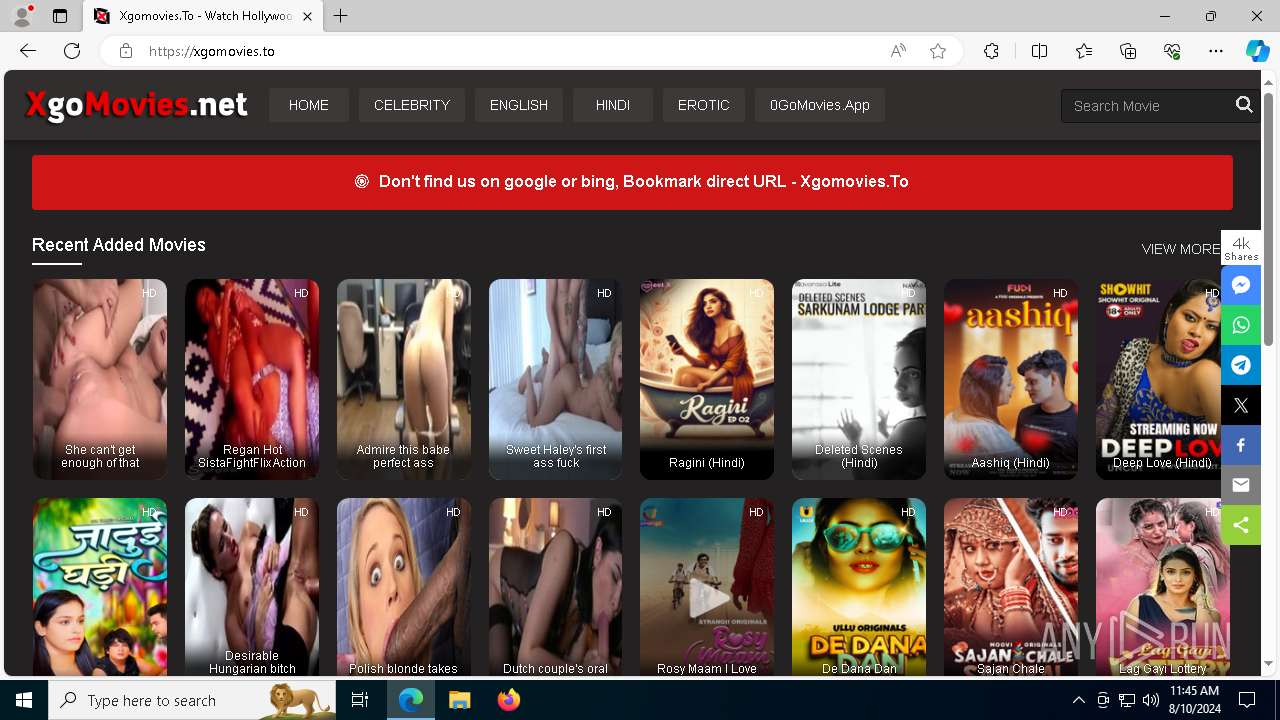The height and width of the screenshot is (720, 1280).
Task: Show hidden system tray icons
Action: [x=1078, y=700]
